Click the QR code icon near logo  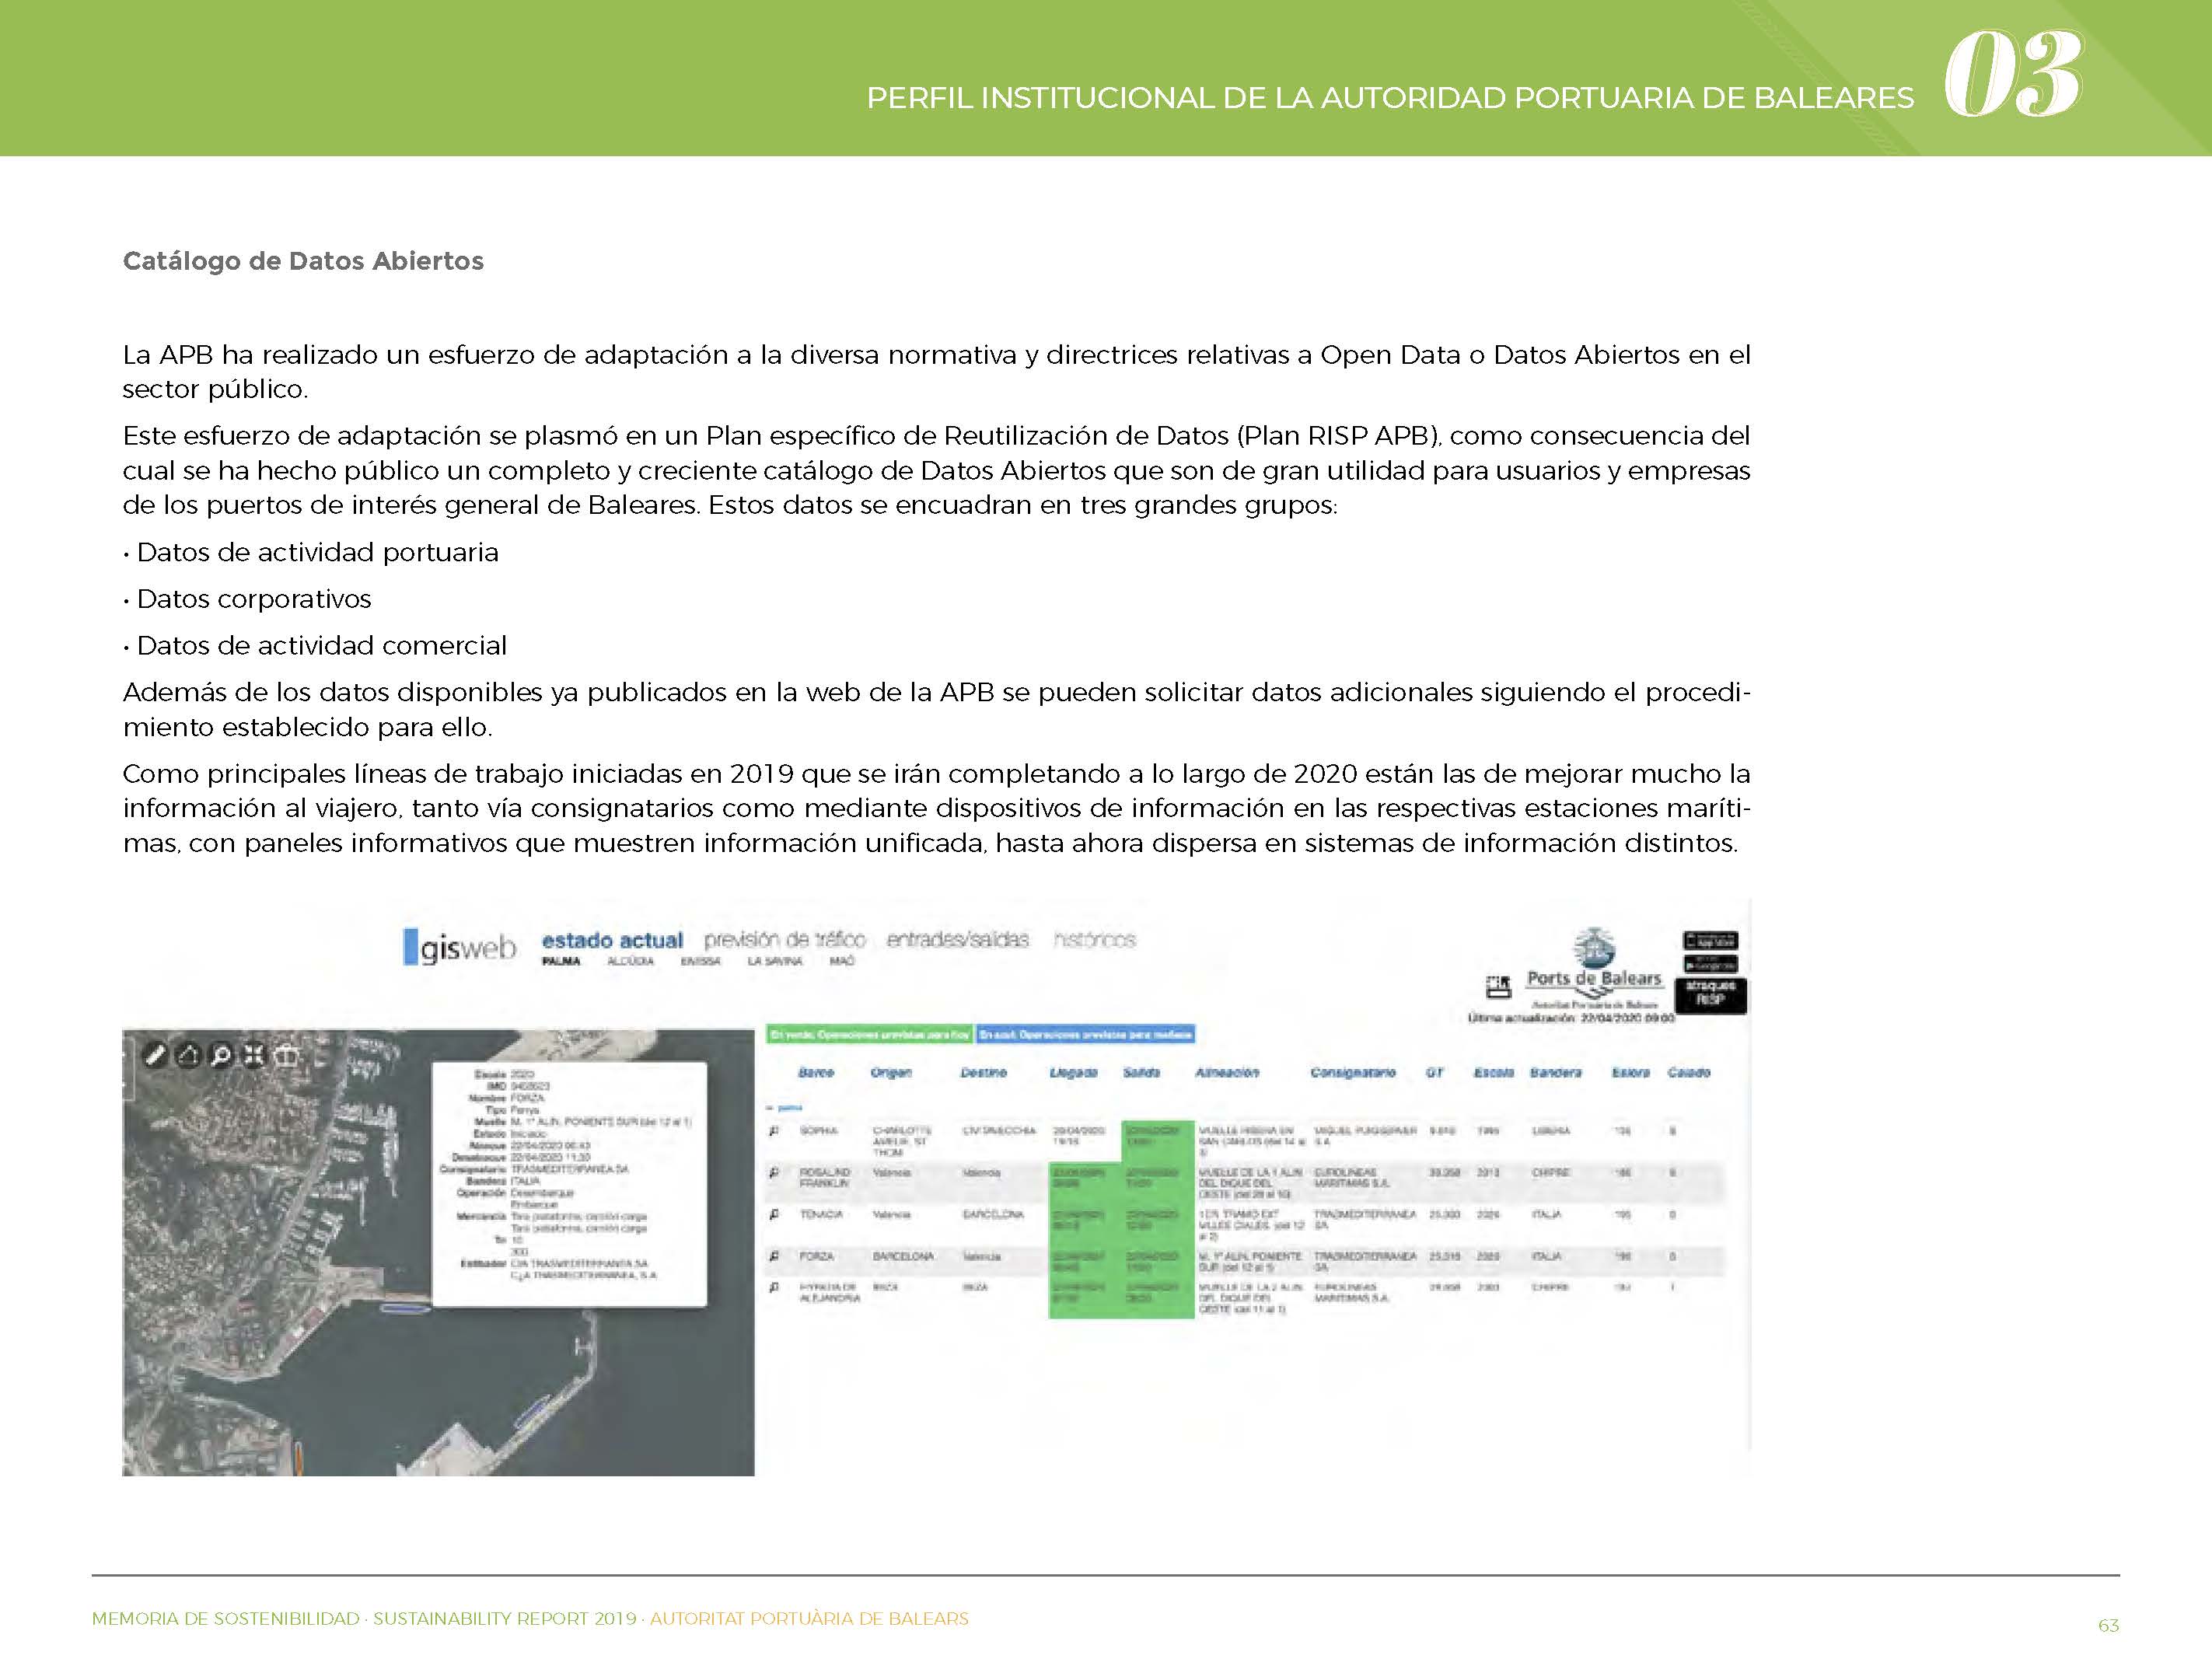tap(1498, 987)
